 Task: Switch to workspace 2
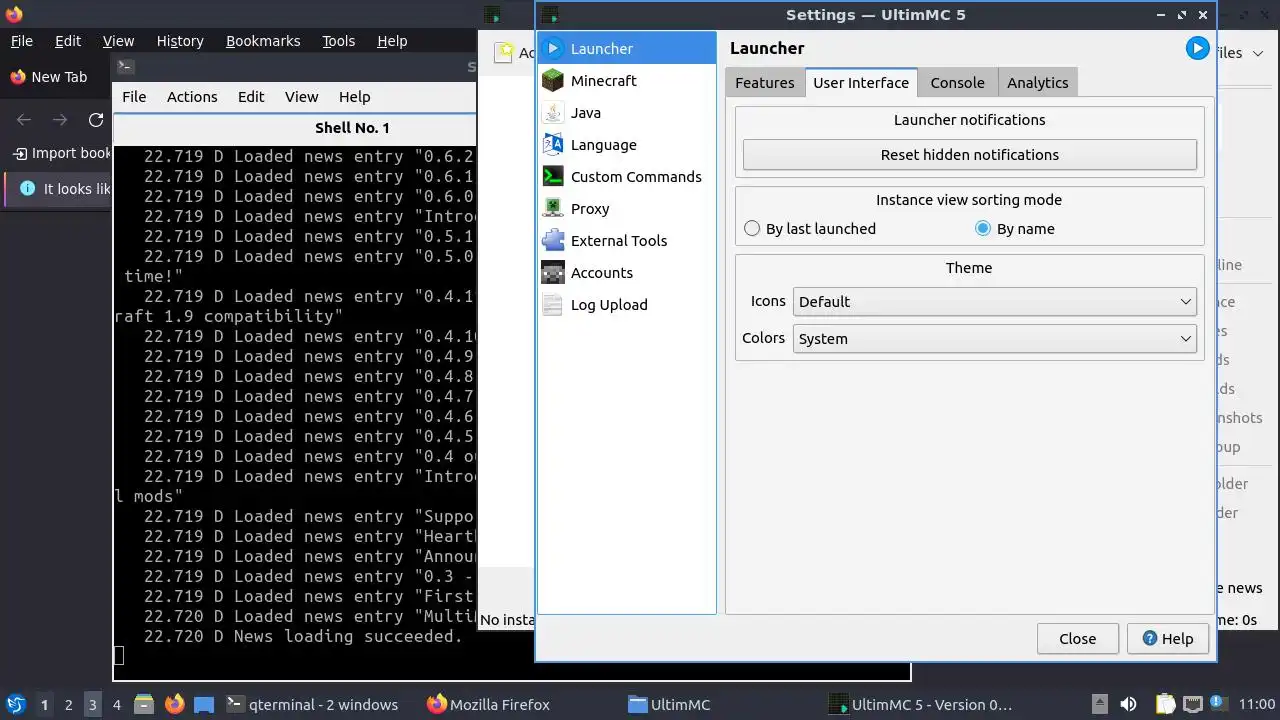pyautogui.click(x=68, y=704)
